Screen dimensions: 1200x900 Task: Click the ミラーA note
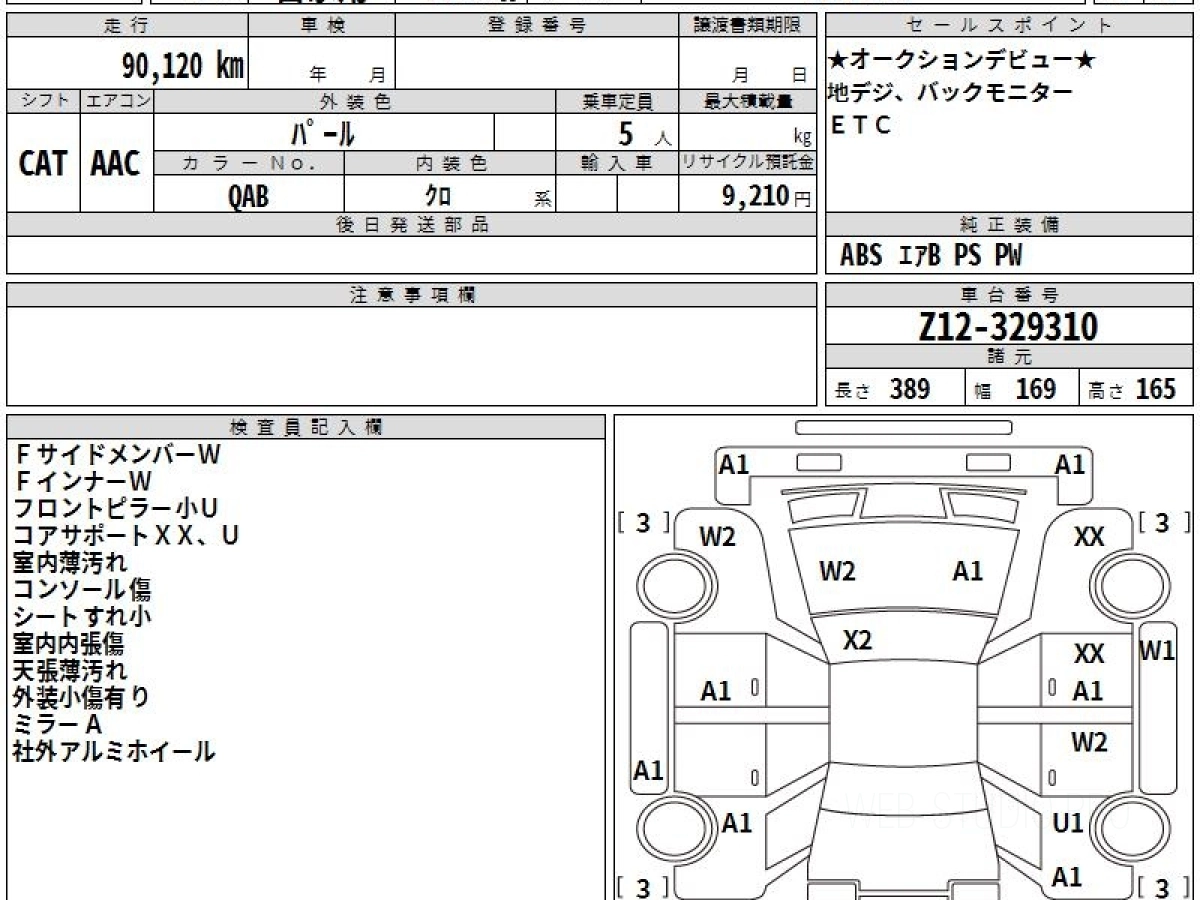pyautogui.click(x=58, y=725)
